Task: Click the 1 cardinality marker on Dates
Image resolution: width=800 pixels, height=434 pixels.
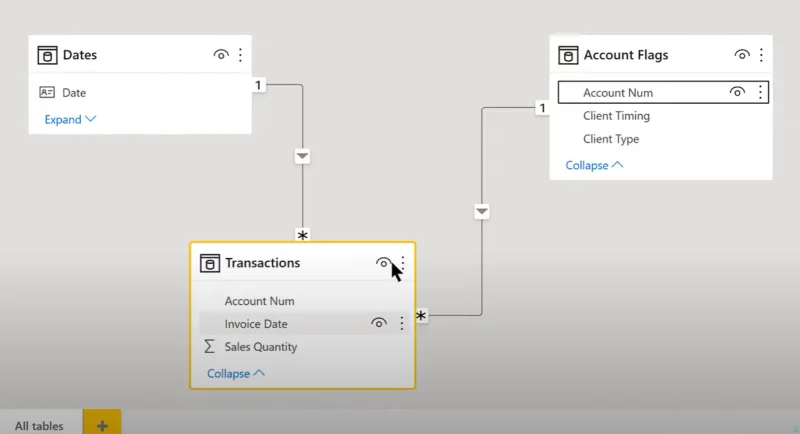Action: click(x=258, y=85)
